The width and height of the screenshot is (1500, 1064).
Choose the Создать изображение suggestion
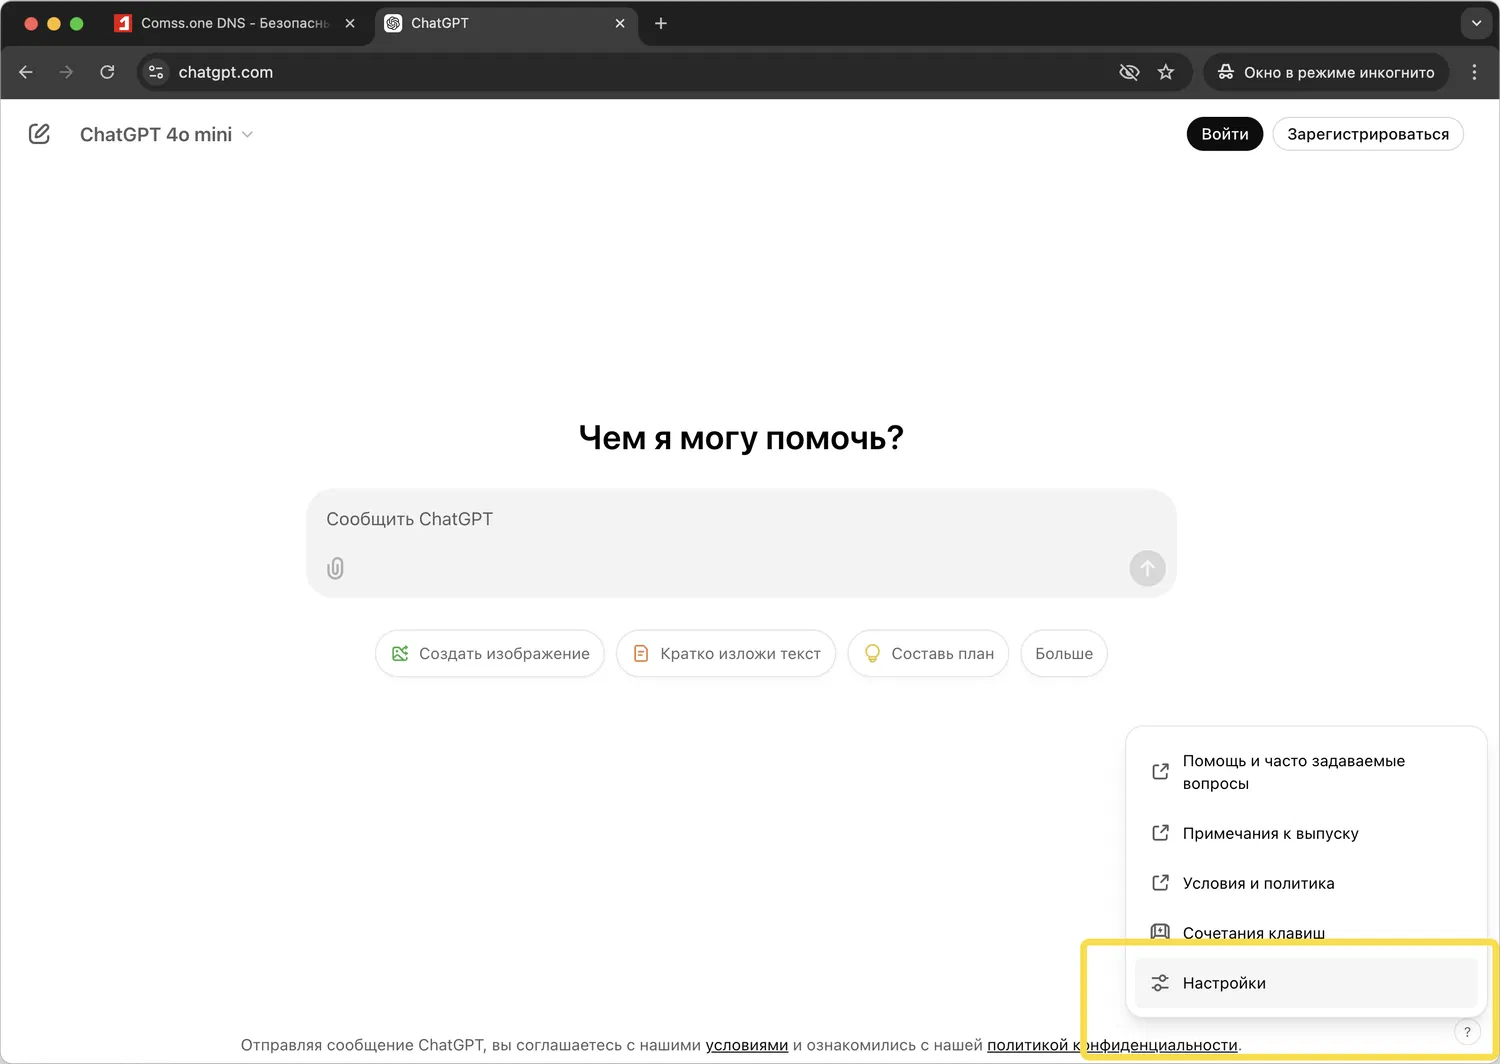490,653
